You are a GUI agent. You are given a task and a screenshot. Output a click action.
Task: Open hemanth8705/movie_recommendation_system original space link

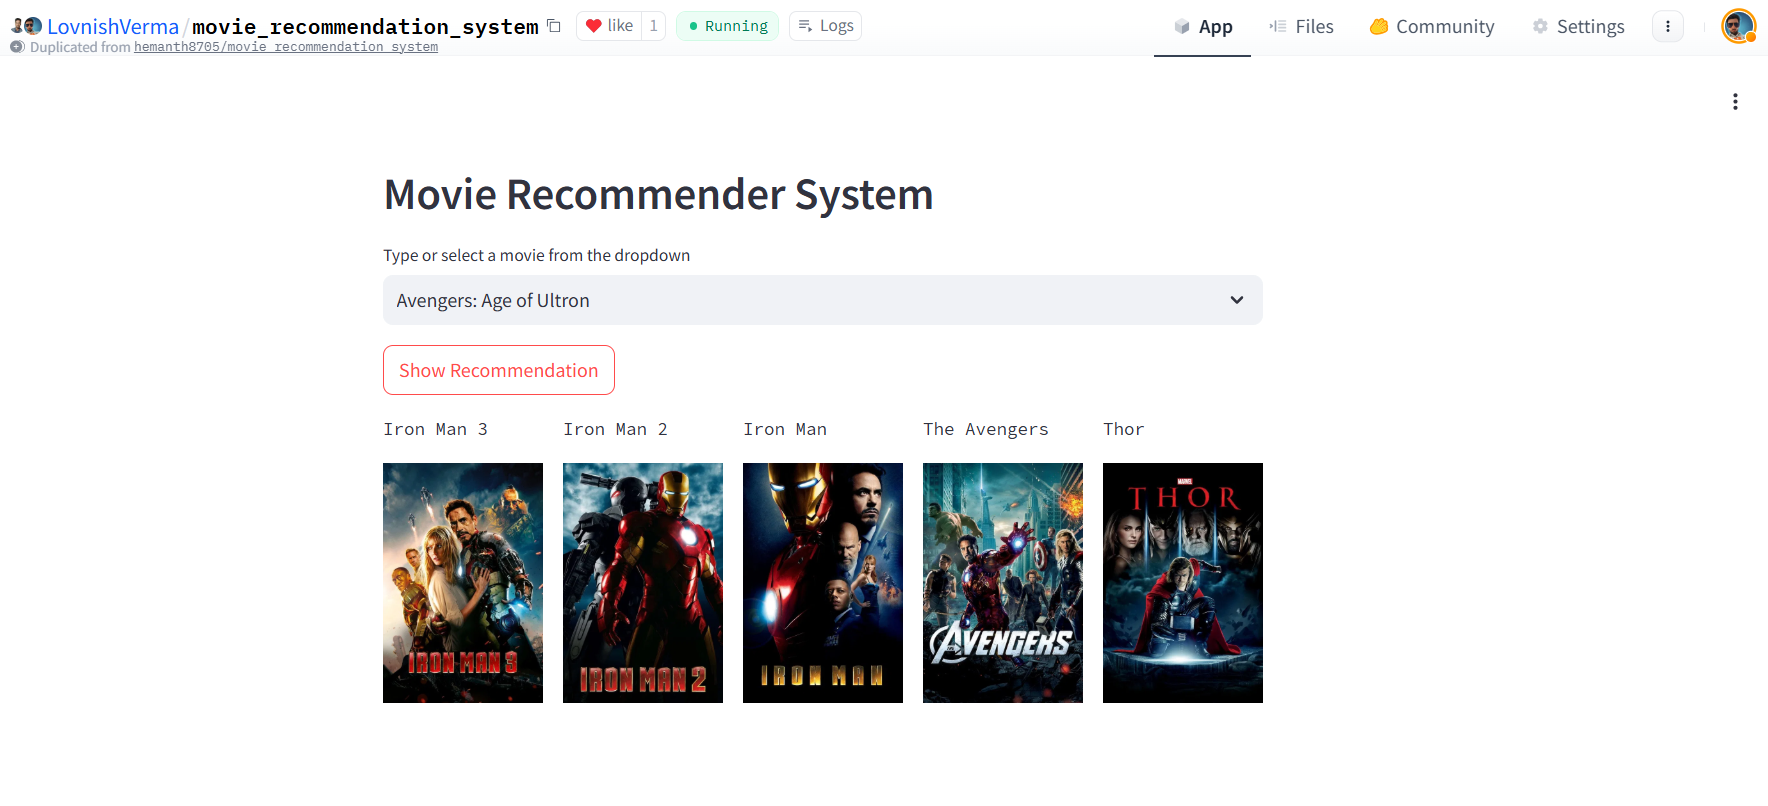coord(286,47)
